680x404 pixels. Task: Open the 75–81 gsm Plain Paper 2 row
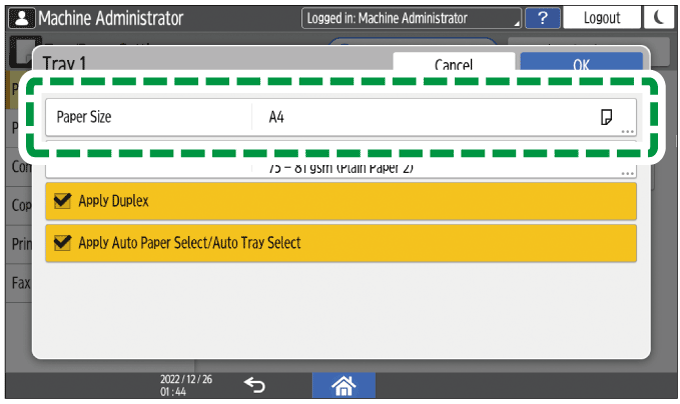[340, 168]
